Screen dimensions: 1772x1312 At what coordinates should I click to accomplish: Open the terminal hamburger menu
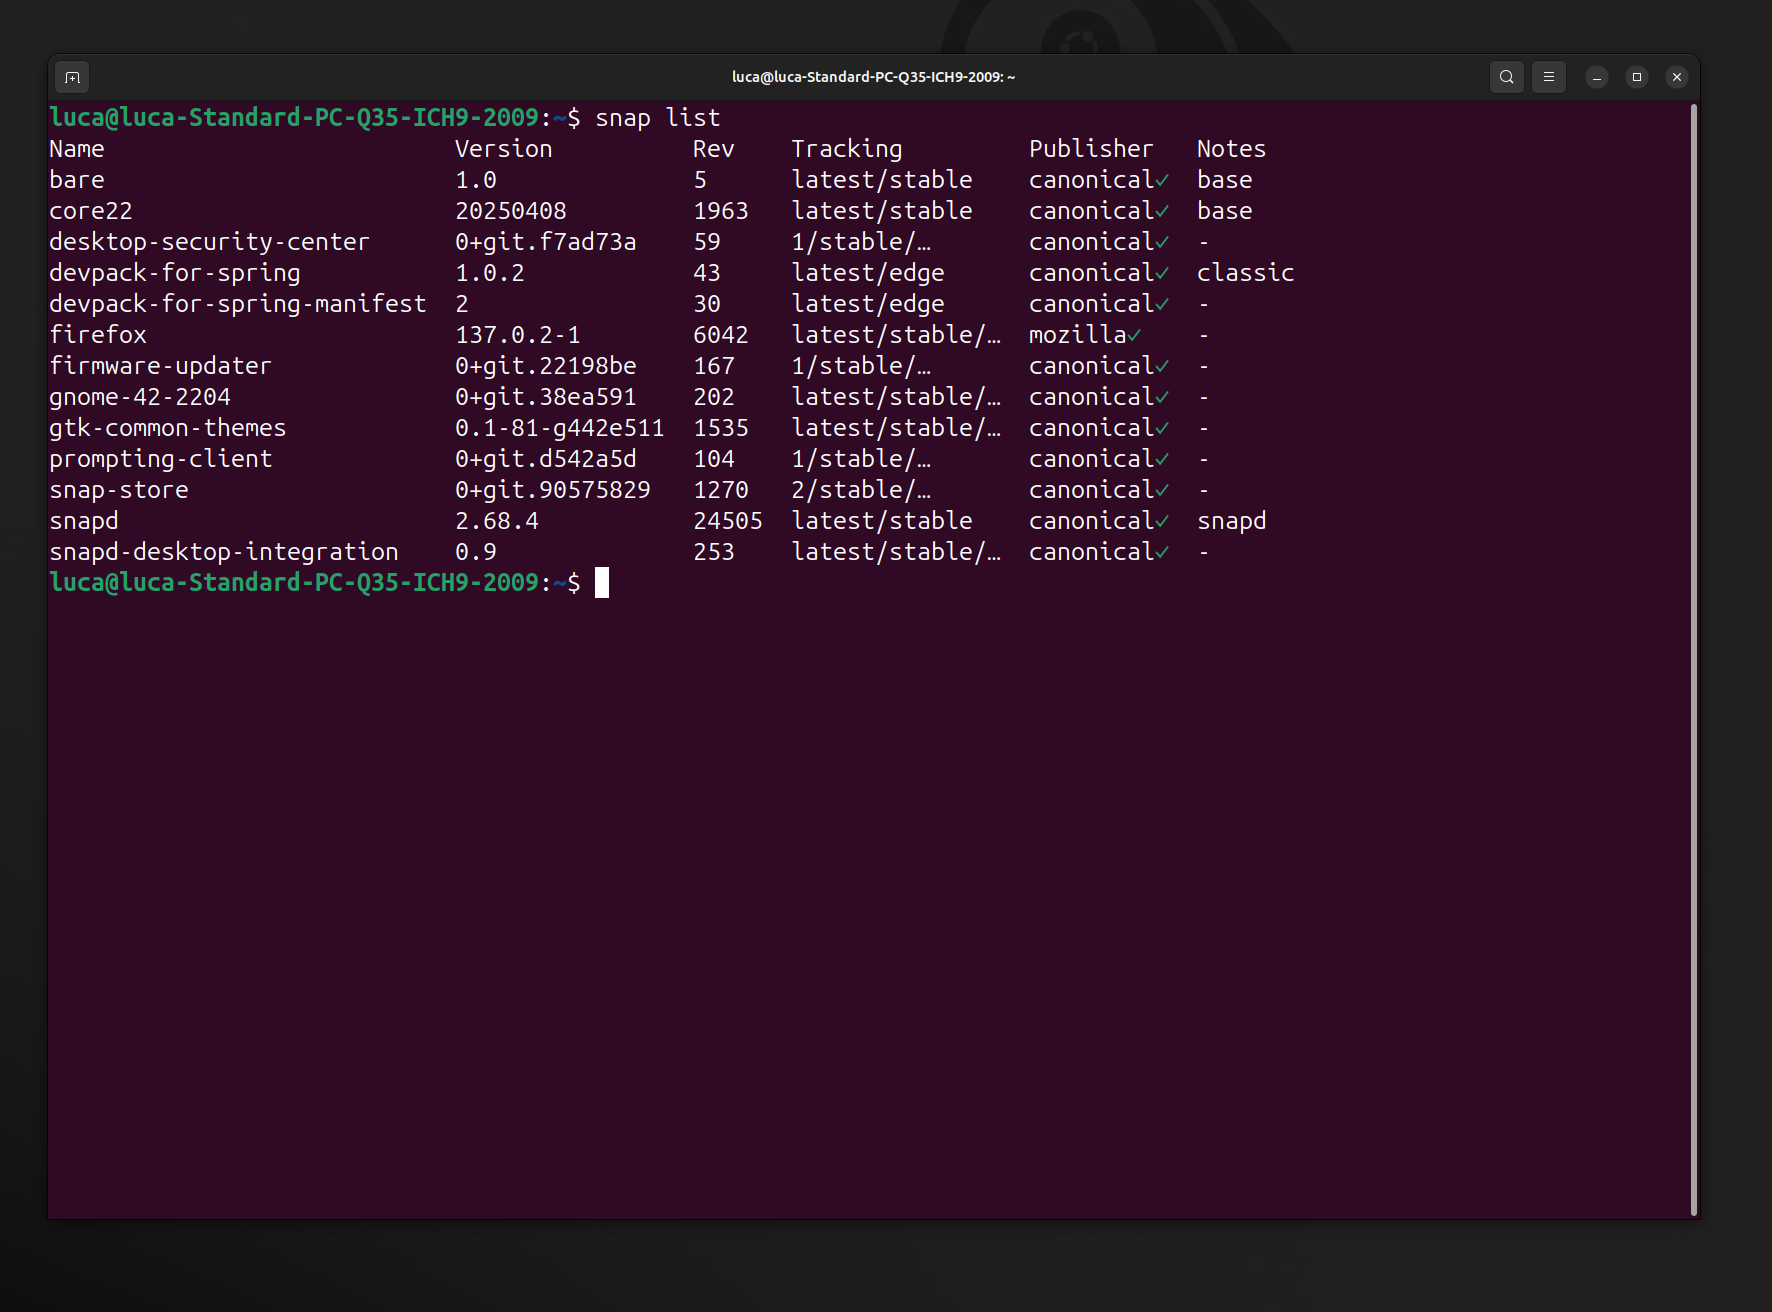pos(1548,77)
